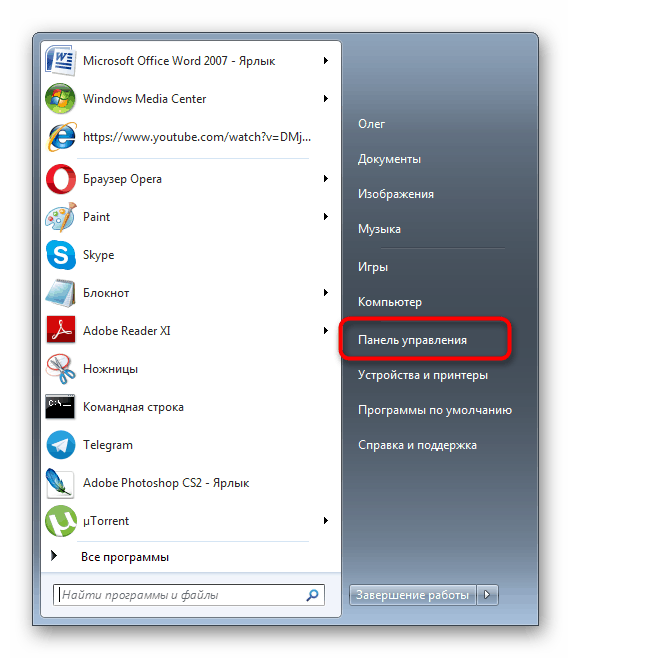Screen dimensions: 645x658
Task: Select the Ножницы label
Action: [110, 369]
